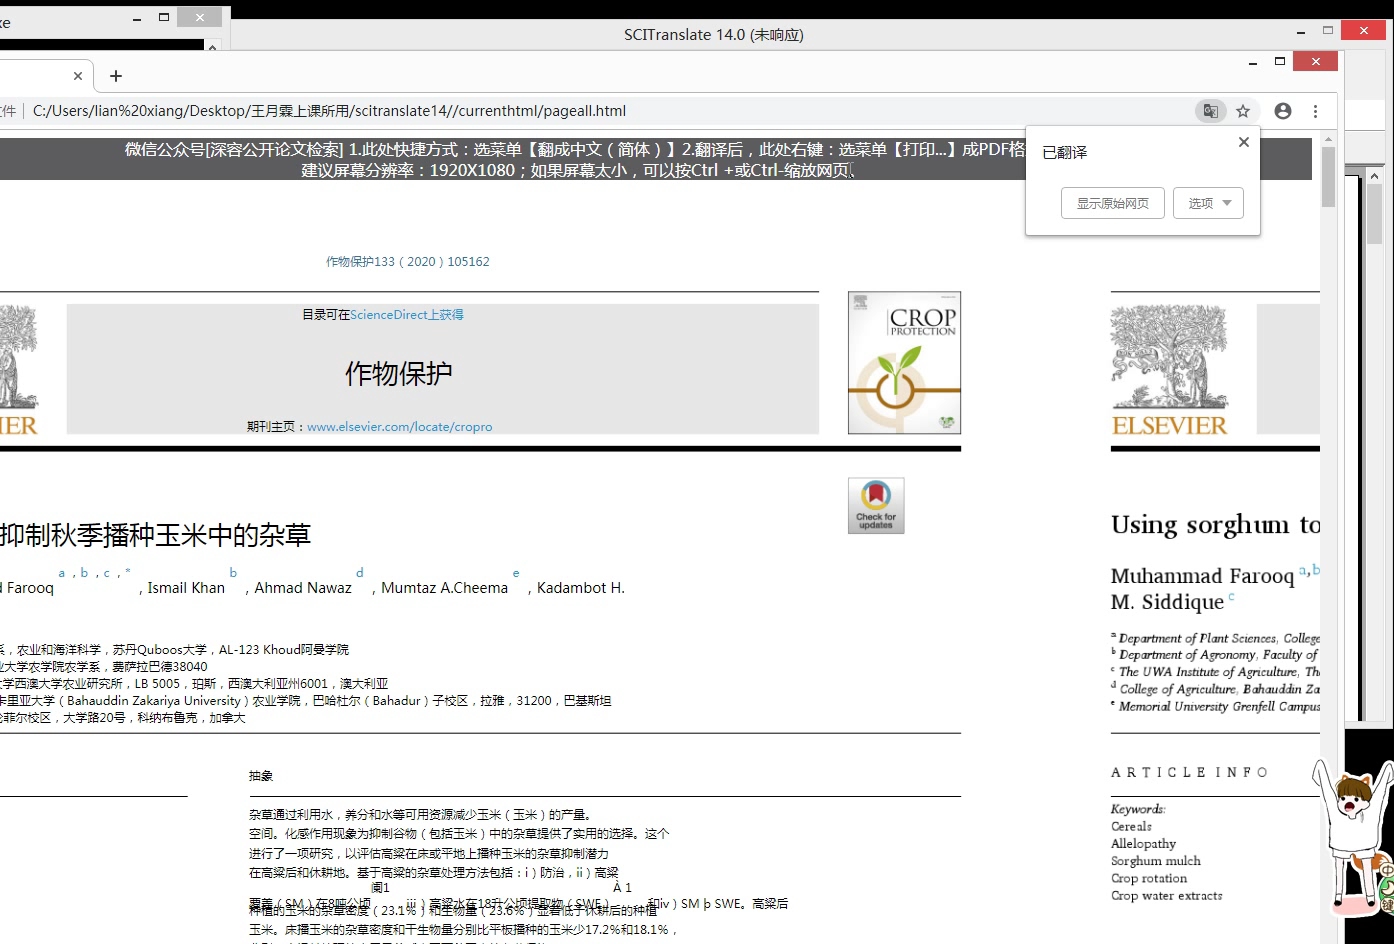Click author name Ahmad Nawaz

tap(303, 588)
